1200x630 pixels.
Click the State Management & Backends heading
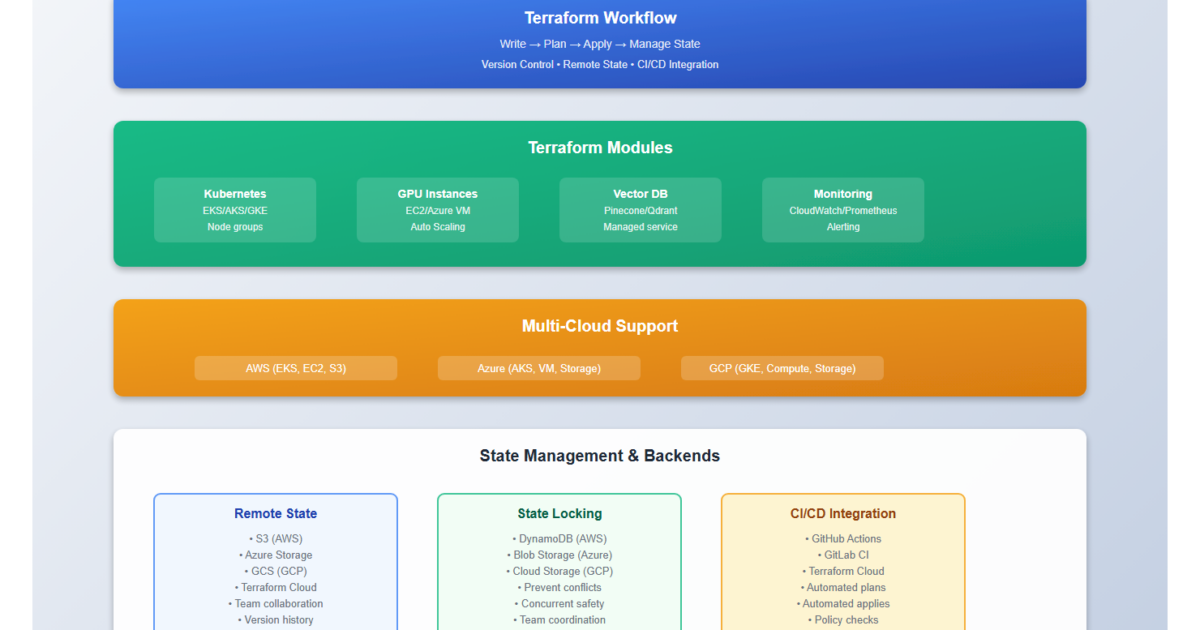tap(600, 456)
